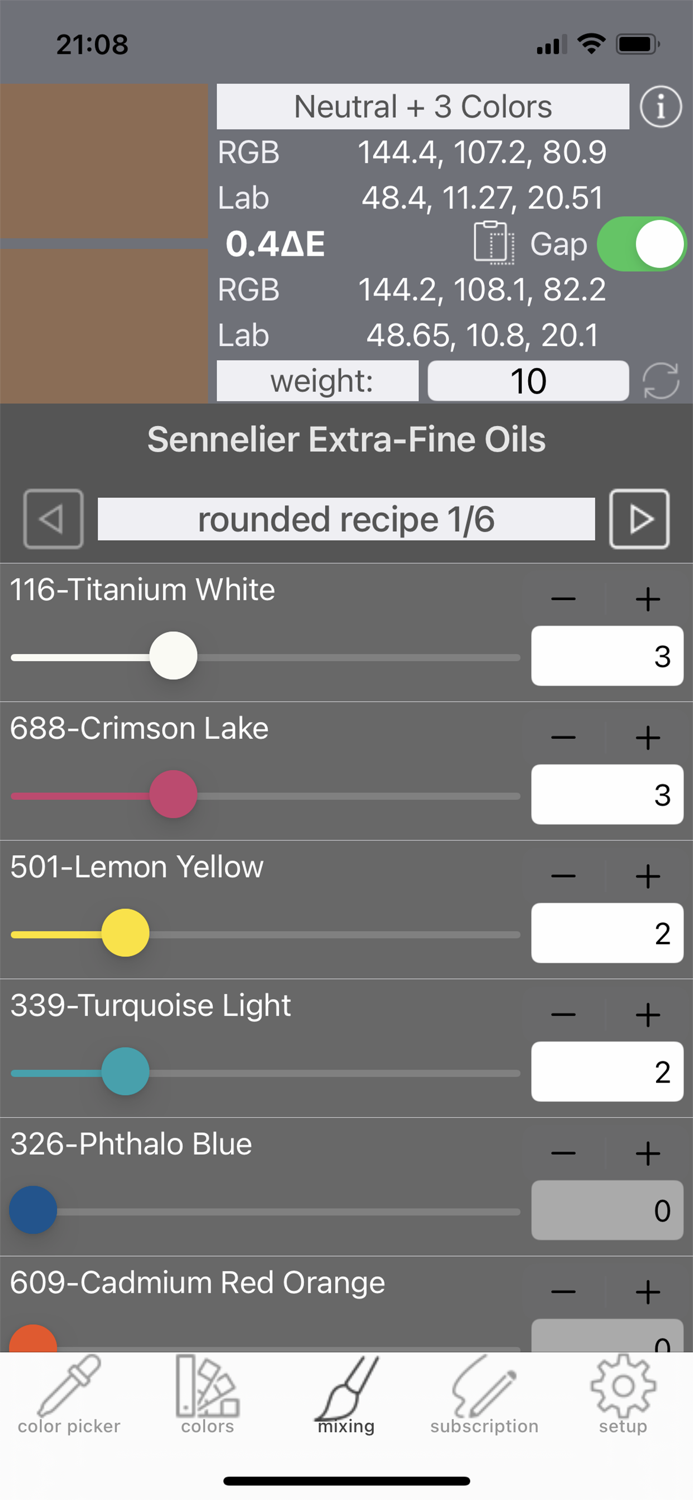693x1500 pixels.
Task: Open the setup gear tab
Action: (622, 1390)
